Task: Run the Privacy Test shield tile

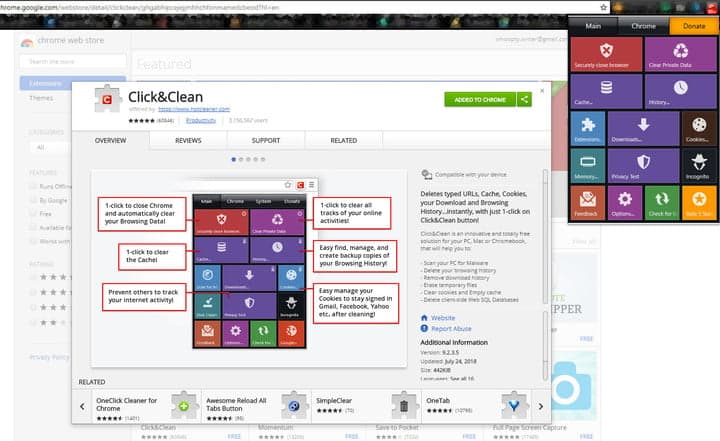Action: pos(643,166)
